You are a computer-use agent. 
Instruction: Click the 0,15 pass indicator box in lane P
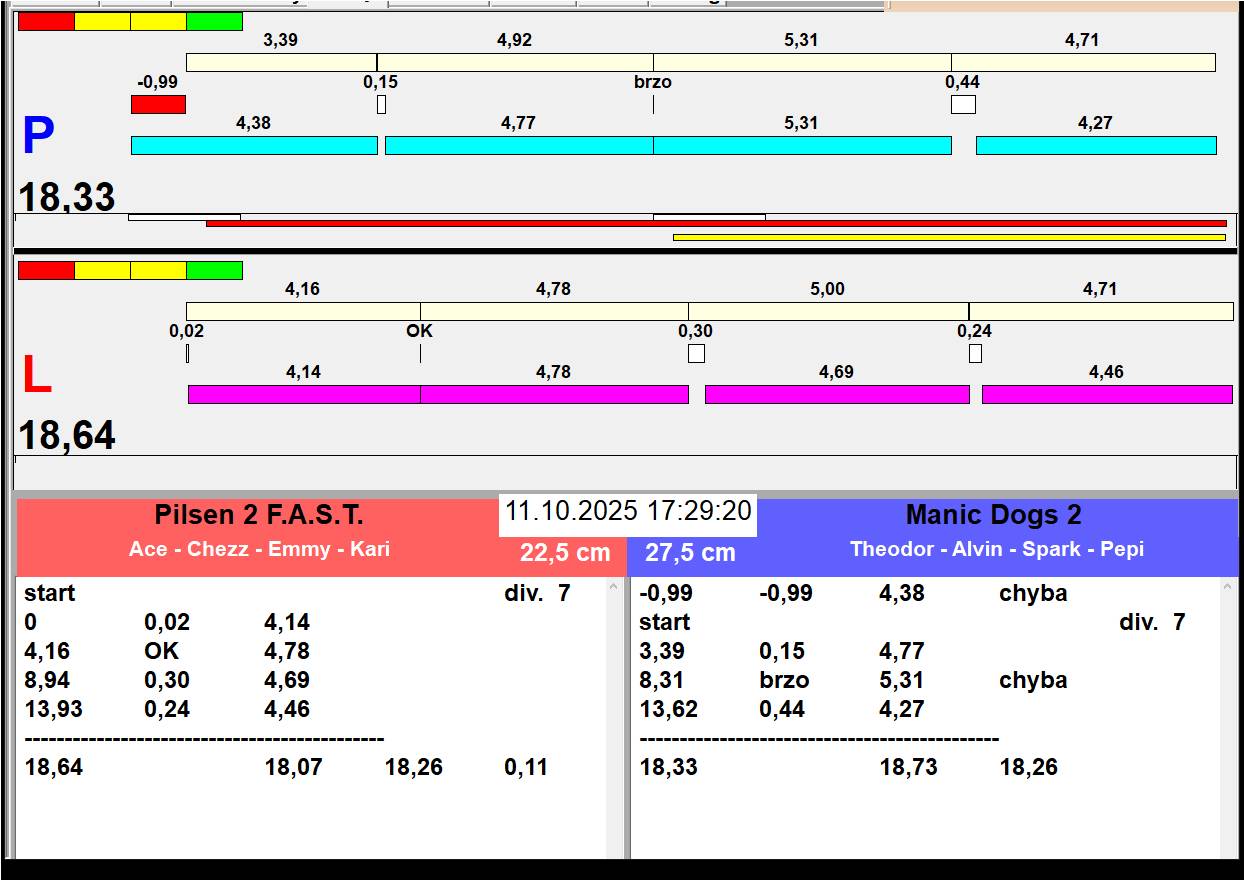coord(381,104)
